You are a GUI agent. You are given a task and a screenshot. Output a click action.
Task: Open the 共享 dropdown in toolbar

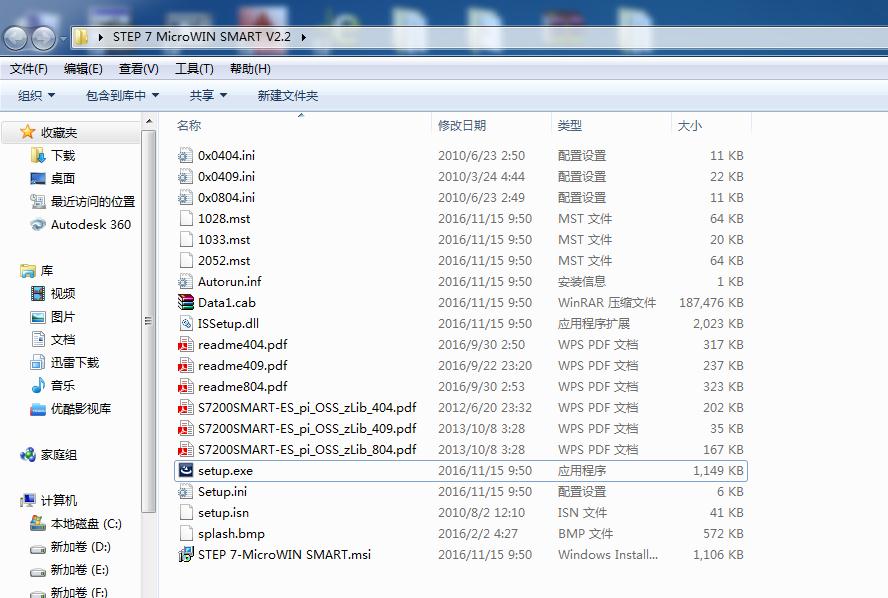(x=208, y=95)
